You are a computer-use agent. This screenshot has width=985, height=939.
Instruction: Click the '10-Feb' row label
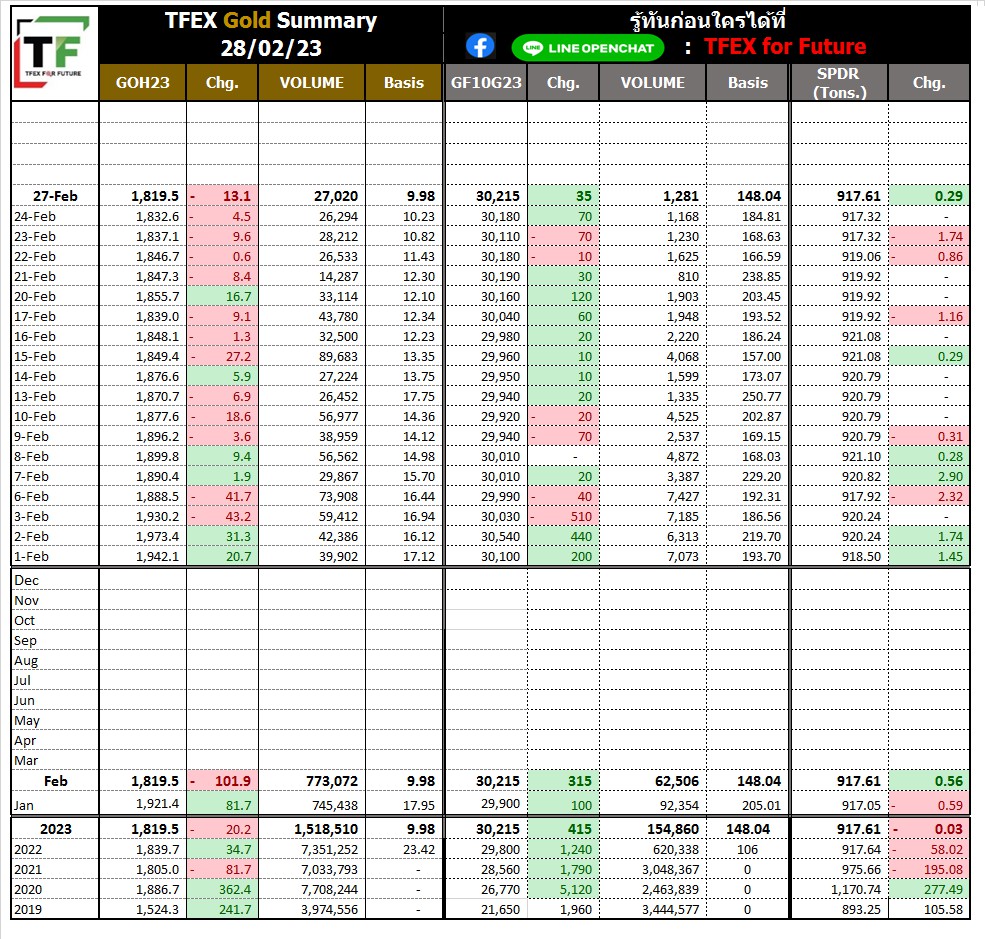pyautogui.click(x=35, y=416)
